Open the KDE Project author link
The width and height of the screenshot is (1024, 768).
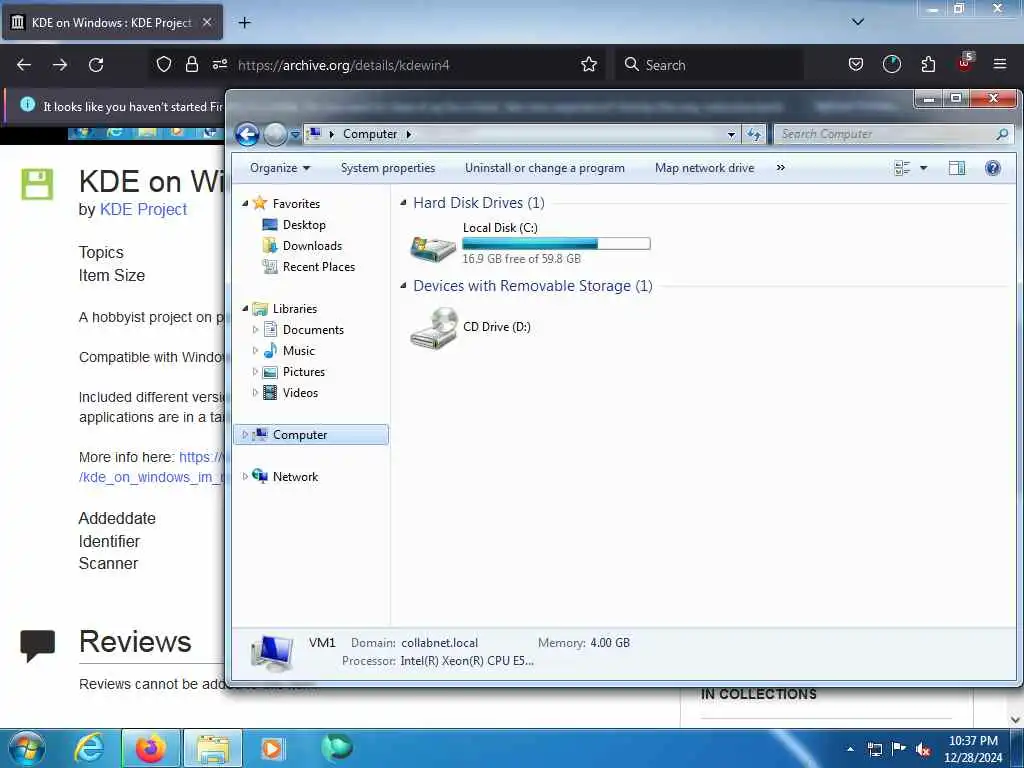coord(143,209)
